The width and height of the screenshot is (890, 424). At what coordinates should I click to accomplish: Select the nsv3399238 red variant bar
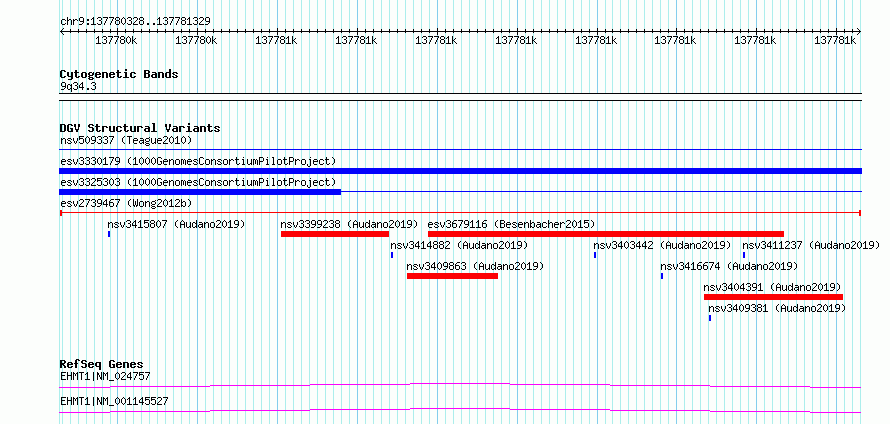point(335,234)
